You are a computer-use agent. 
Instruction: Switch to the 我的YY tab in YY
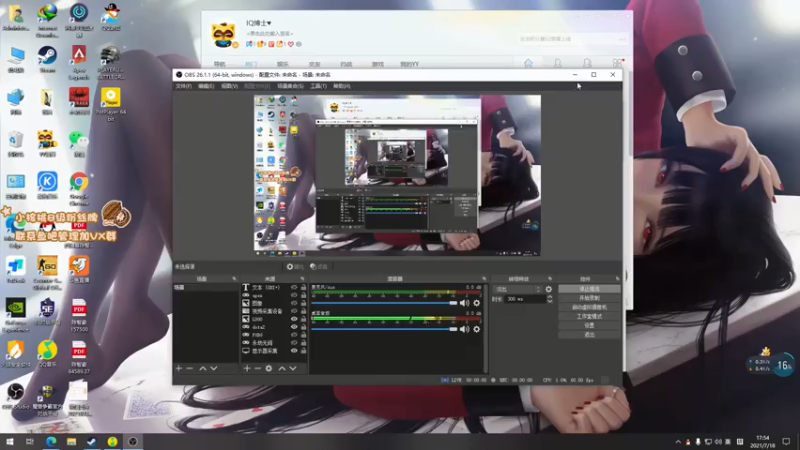pyautogui.click(x=409, y=64)
